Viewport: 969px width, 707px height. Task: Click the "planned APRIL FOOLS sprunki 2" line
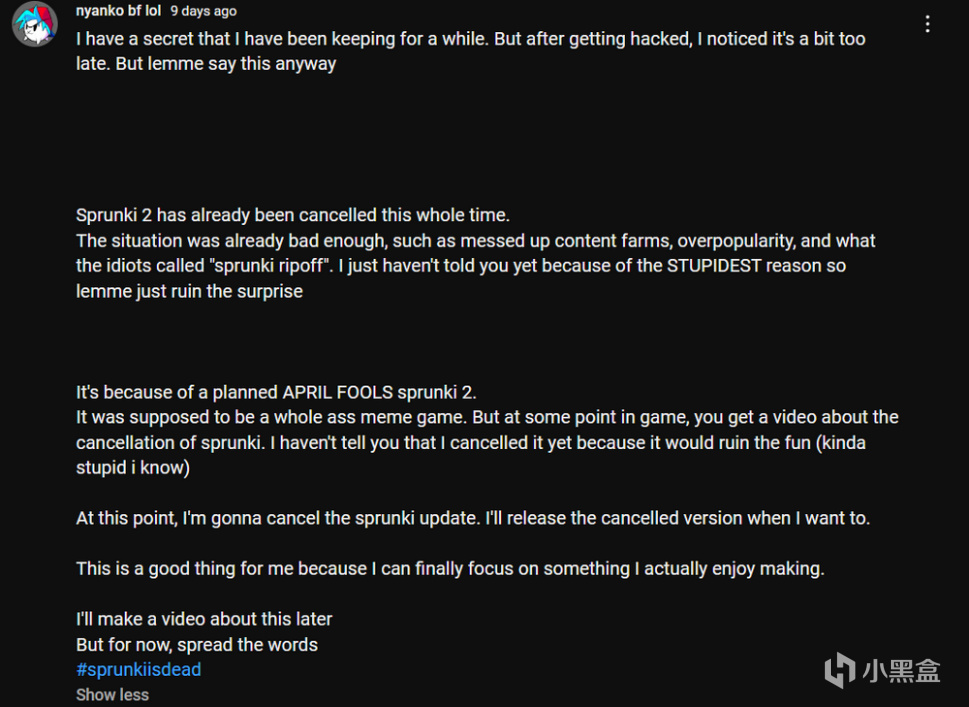click(x=283, y=392)
